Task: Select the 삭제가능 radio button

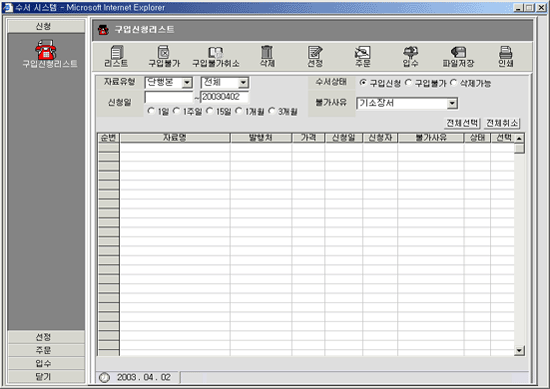Action: [453, 83]
